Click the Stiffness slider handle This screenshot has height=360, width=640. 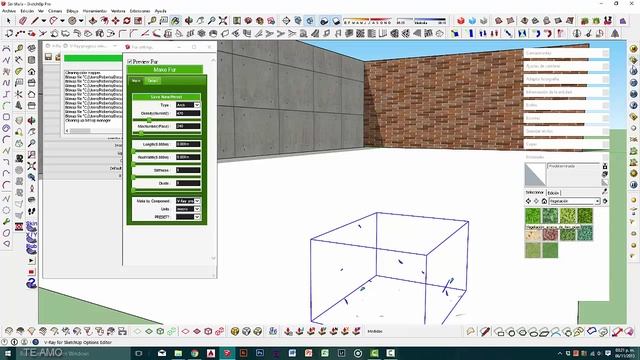pos(133,177)
